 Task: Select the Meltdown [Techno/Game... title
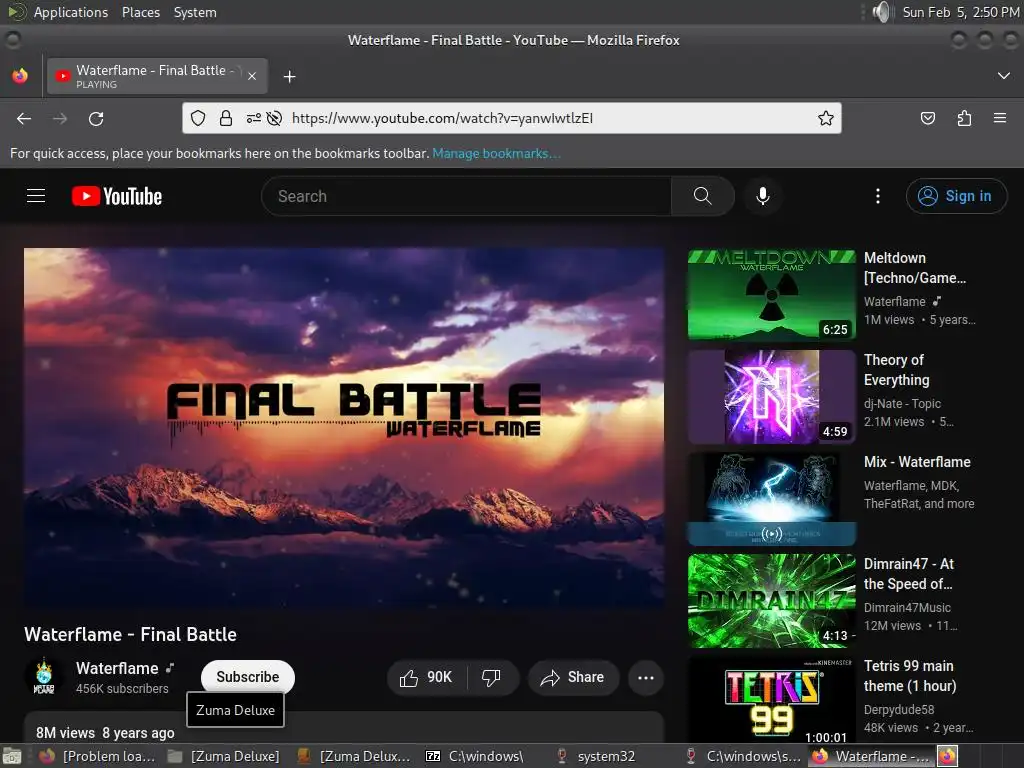[x=914, y=268]
